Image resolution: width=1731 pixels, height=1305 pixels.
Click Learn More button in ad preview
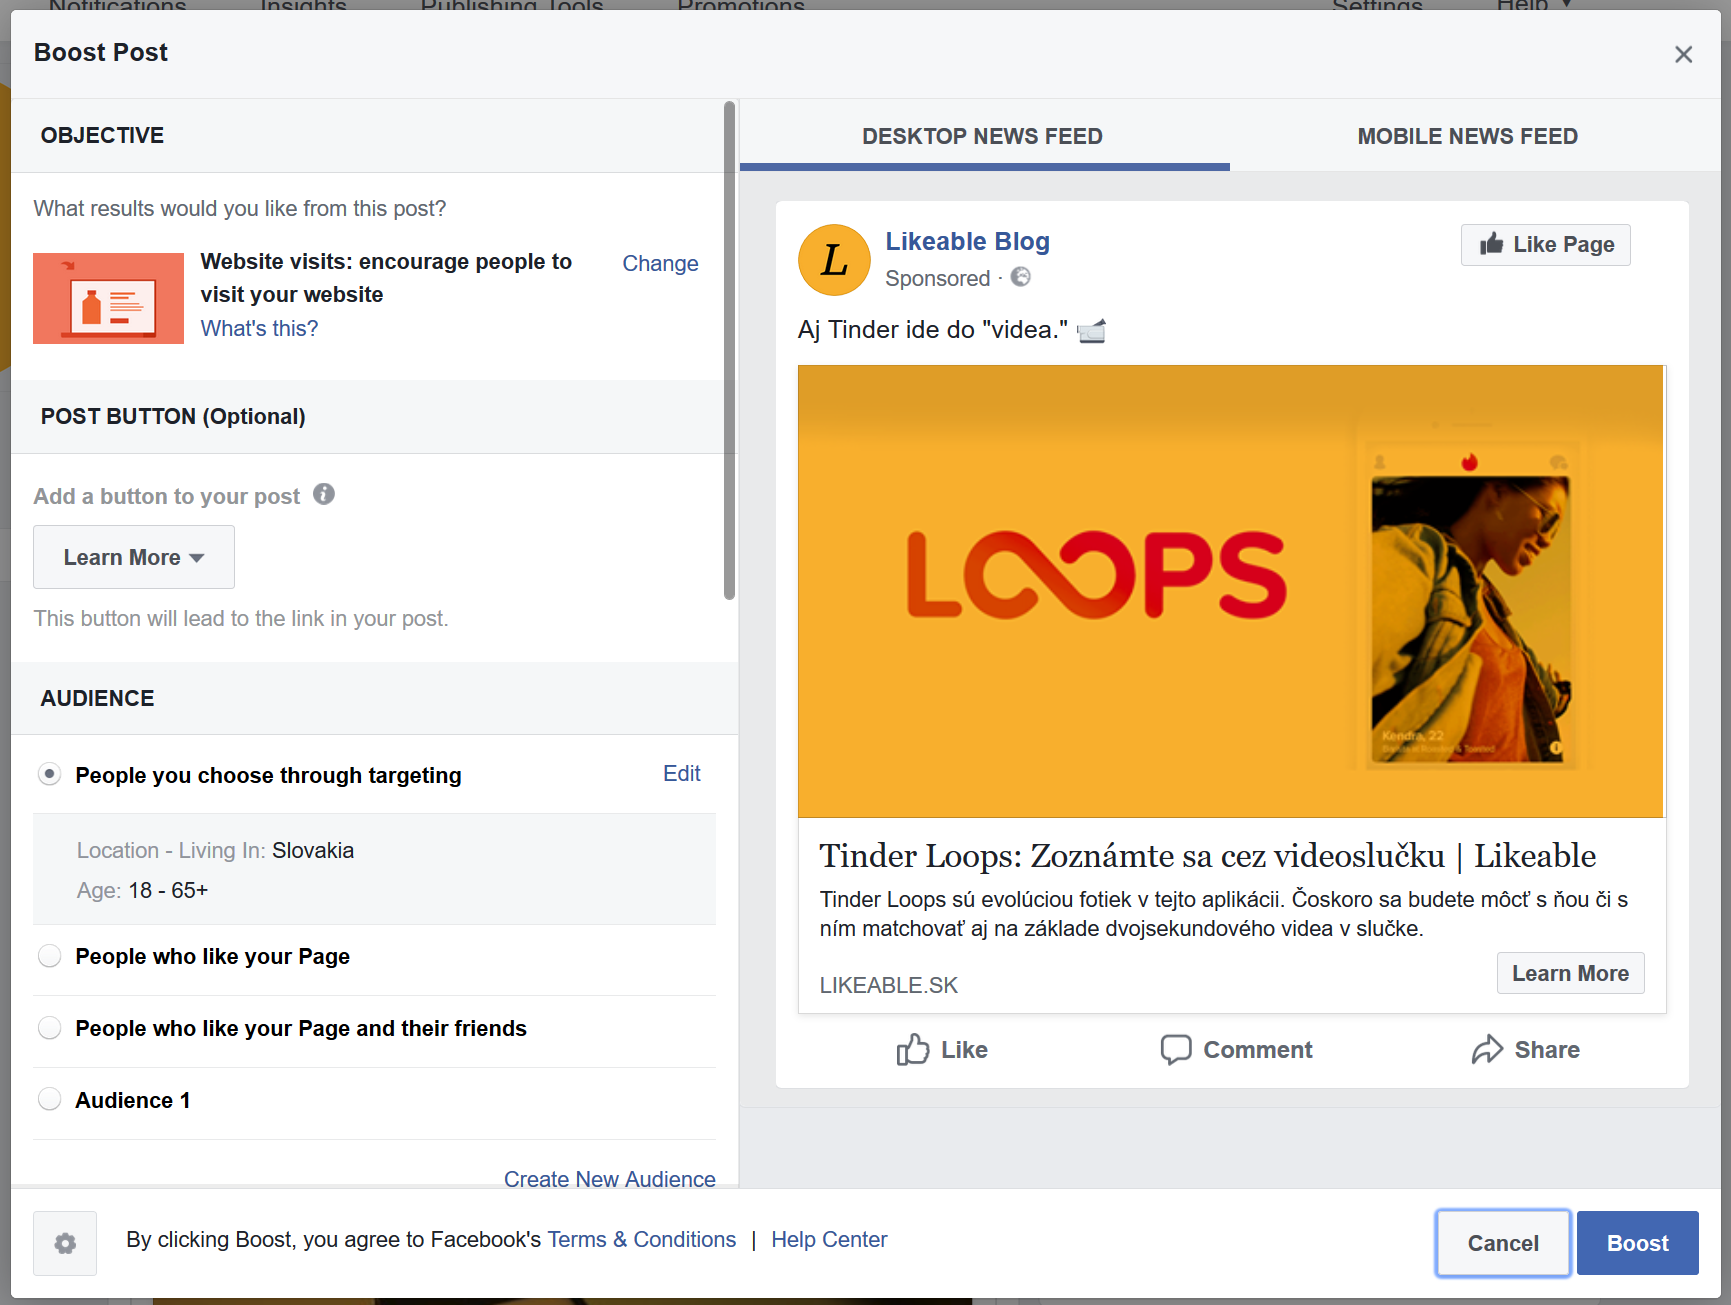coord(1570,973)
